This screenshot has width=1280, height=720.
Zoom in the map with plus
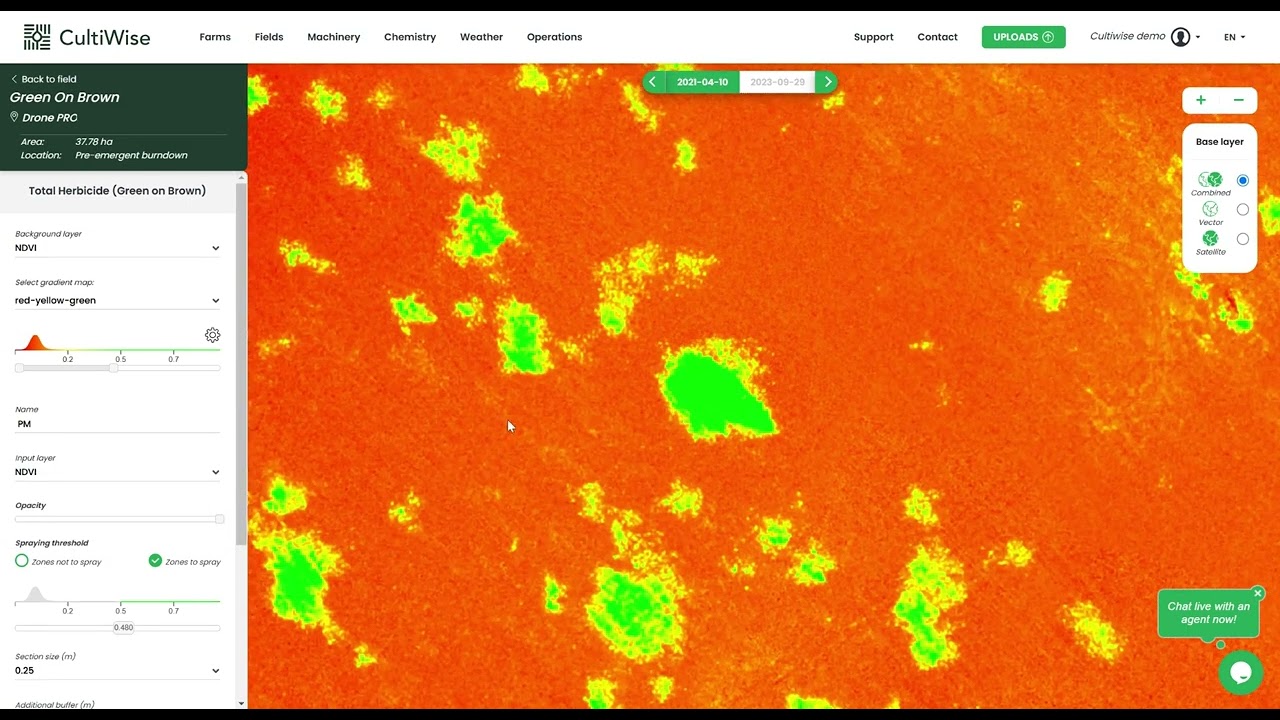pyautogui.click(x=1201, y=100)
